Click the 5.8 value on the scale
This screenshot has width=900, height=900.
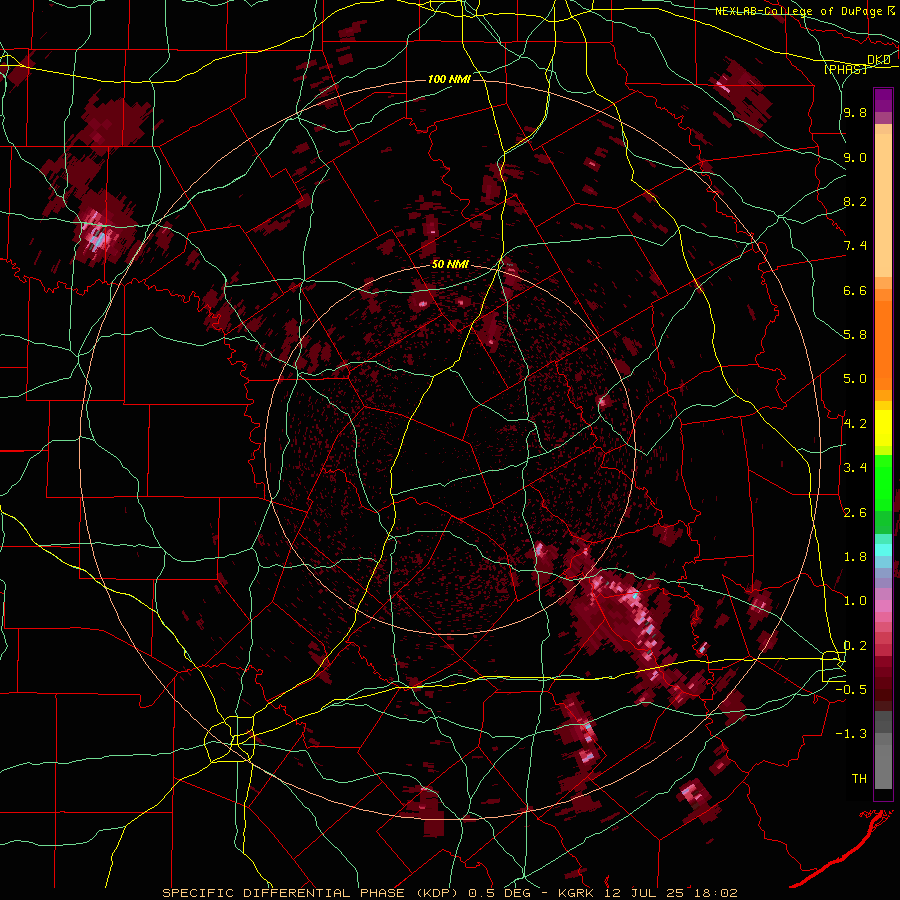click(x=855, y=335)
